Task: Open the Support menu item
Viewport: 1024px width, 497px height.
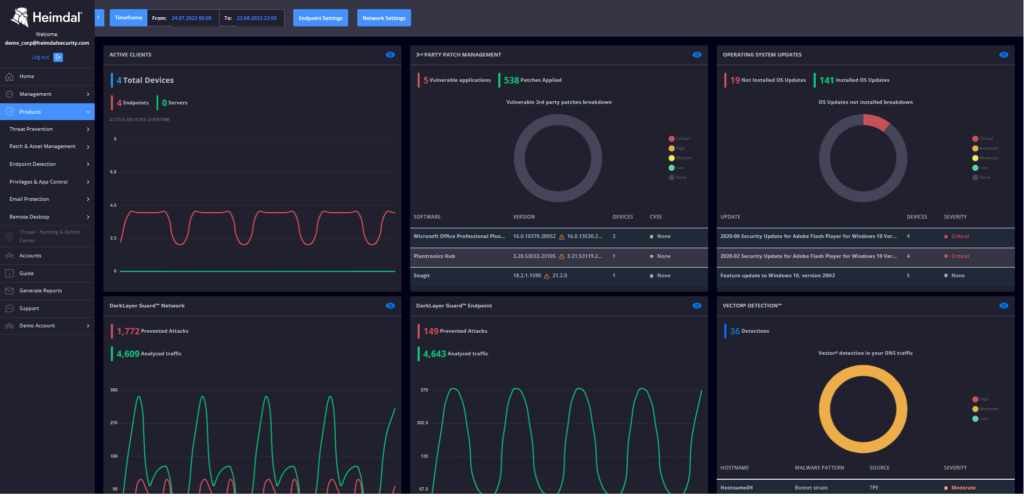Action: [x=47, y=308]
